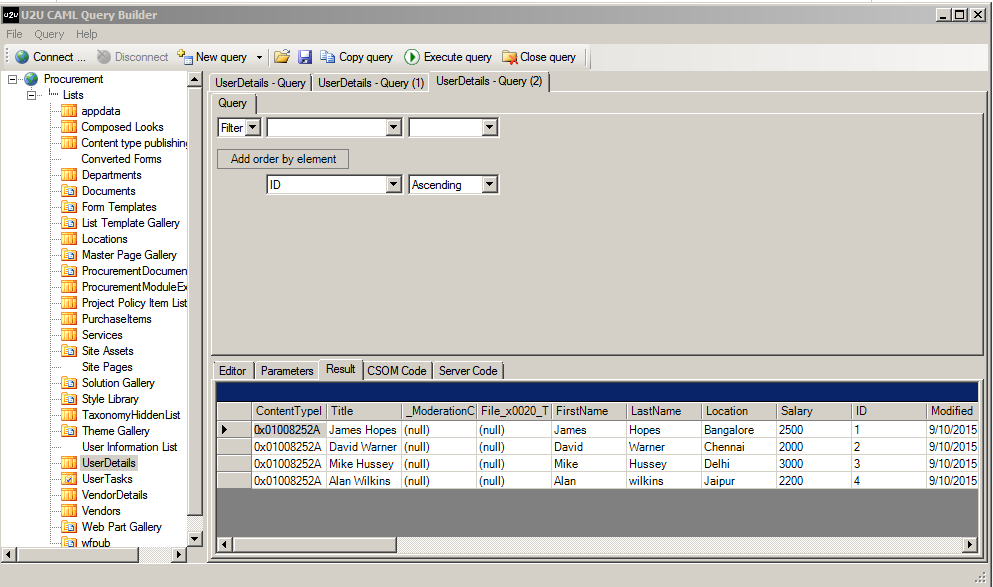Click the open folder icon
Image resolution: width=993 pixels, height=587 pixels.
(x=282, y=57)
